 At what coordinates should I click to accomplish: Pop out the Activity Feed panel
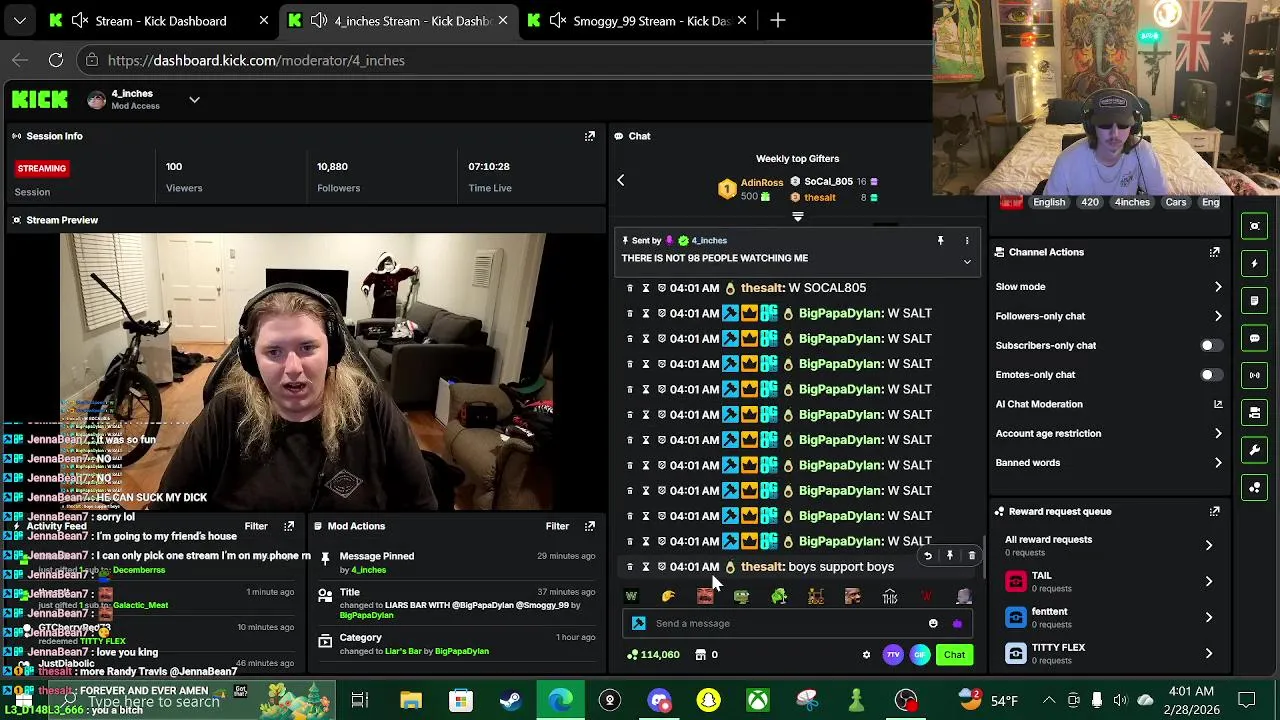point(289,526)
